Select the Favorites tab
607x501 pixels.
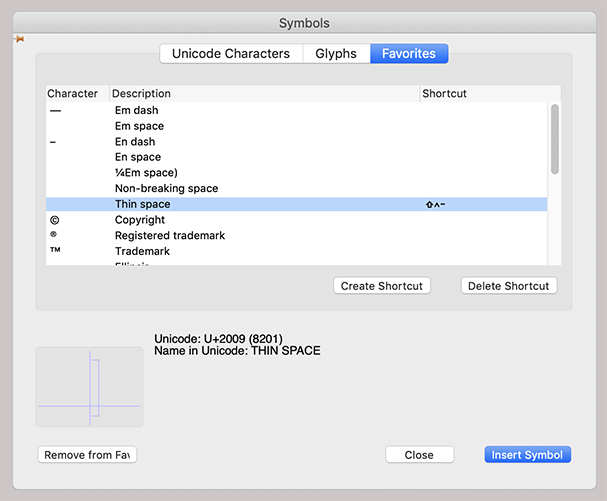409,54
